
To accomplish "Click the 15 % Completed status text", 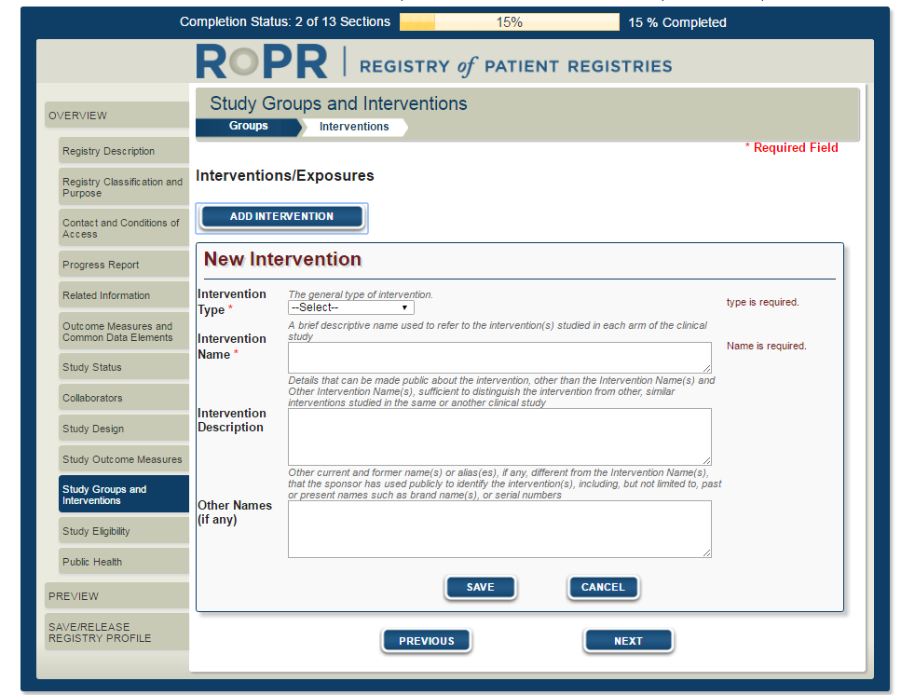I will tap(677, 22).
